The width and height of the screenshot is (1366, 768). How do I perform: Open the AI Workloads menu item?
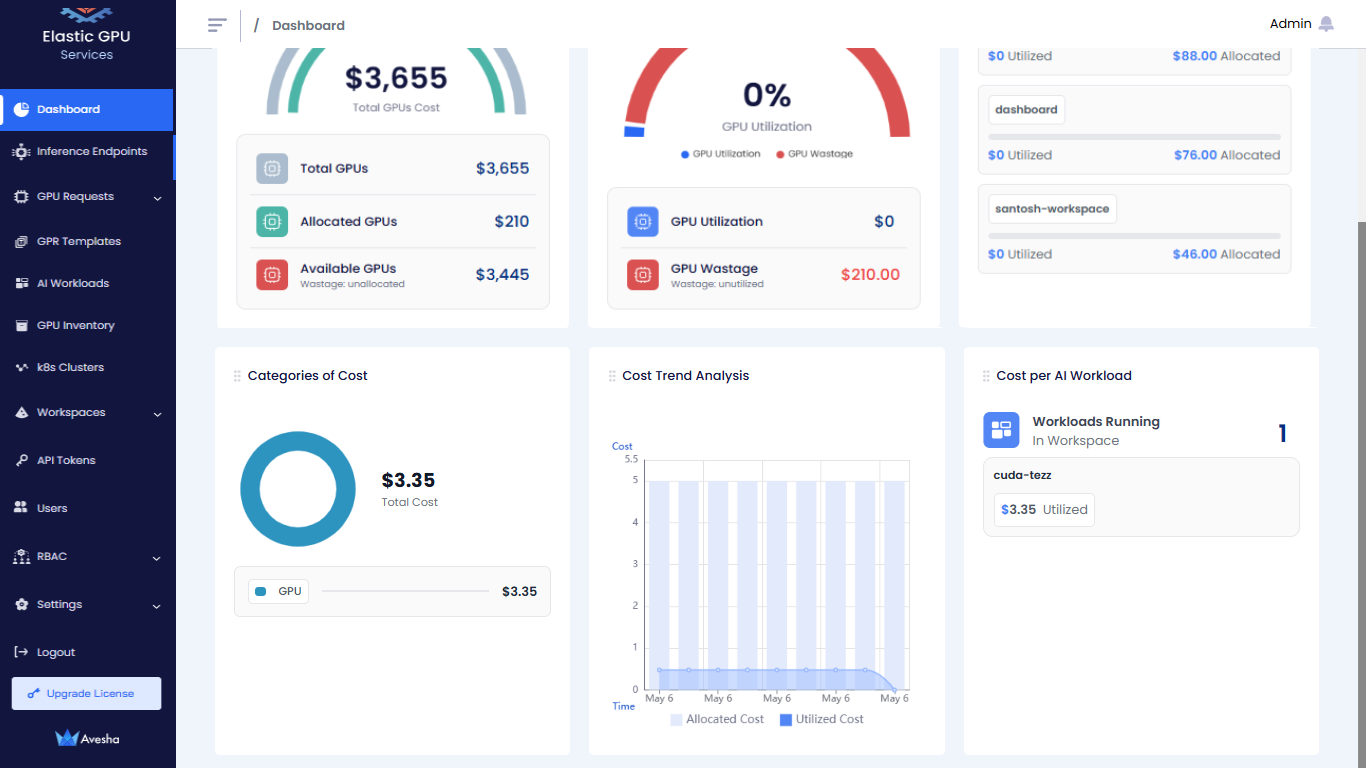click(x=72, y=284)
